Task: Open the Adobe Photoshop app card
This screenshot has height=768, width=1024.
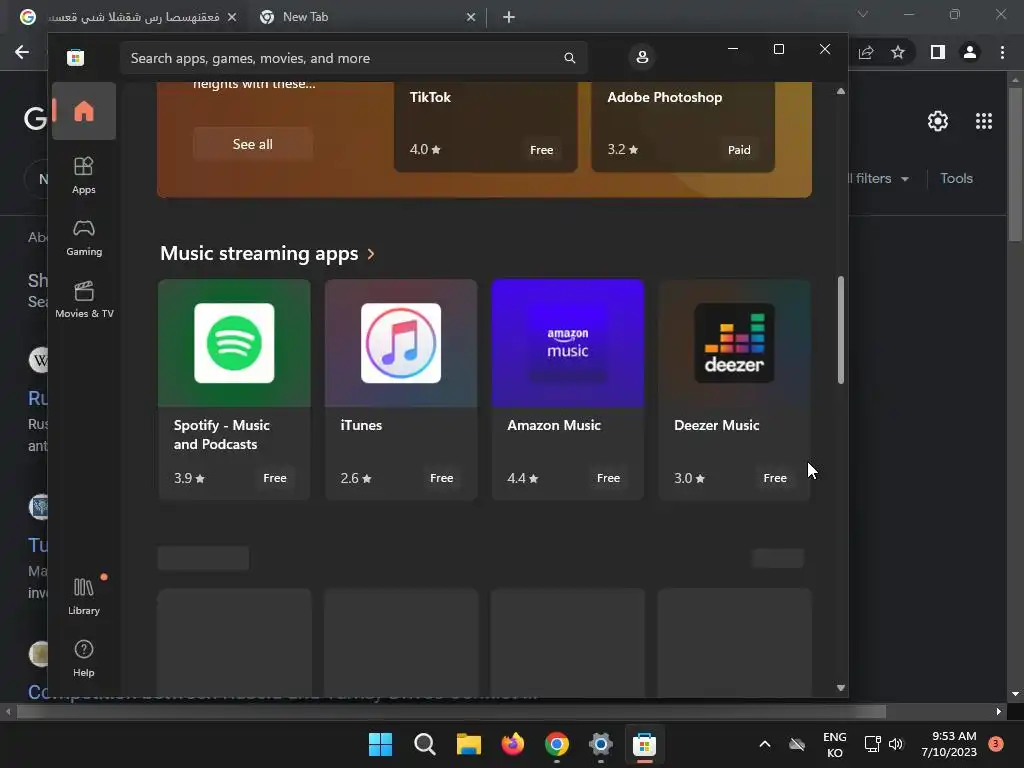Action: [x=683, y=127]
